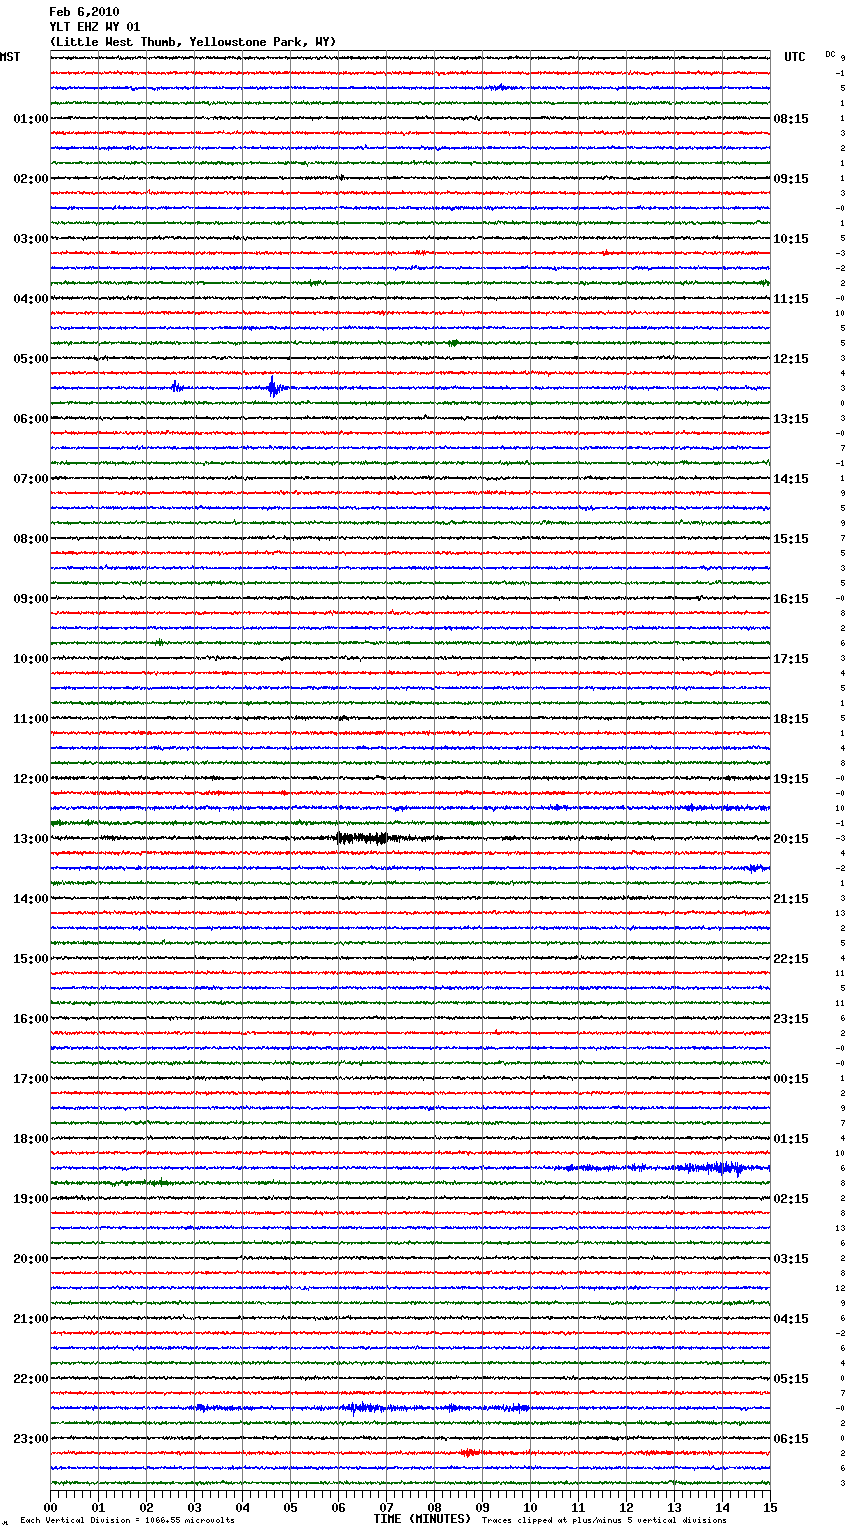Select the blue burst near minute 6.5 on the 22:30 trace
Viewport: 850px width, 1534px height.
coord(365,1407)
